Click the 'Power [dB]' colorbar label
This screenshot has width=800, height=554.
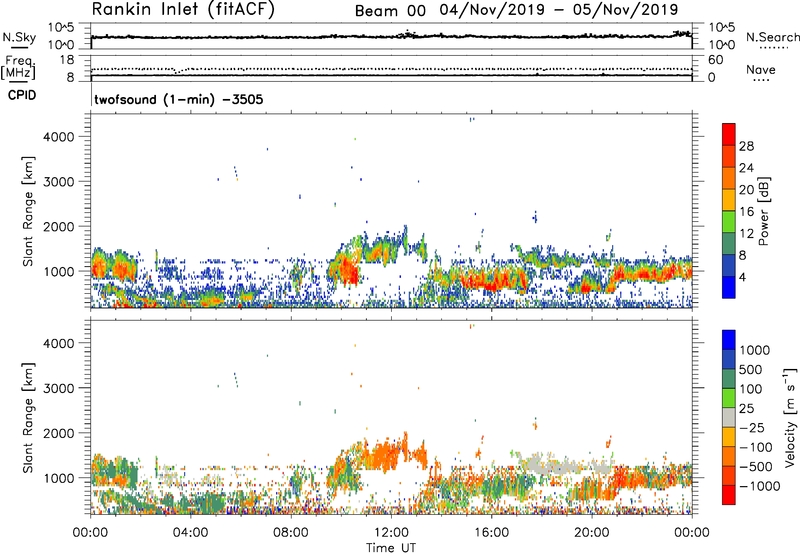pos(764,211)
